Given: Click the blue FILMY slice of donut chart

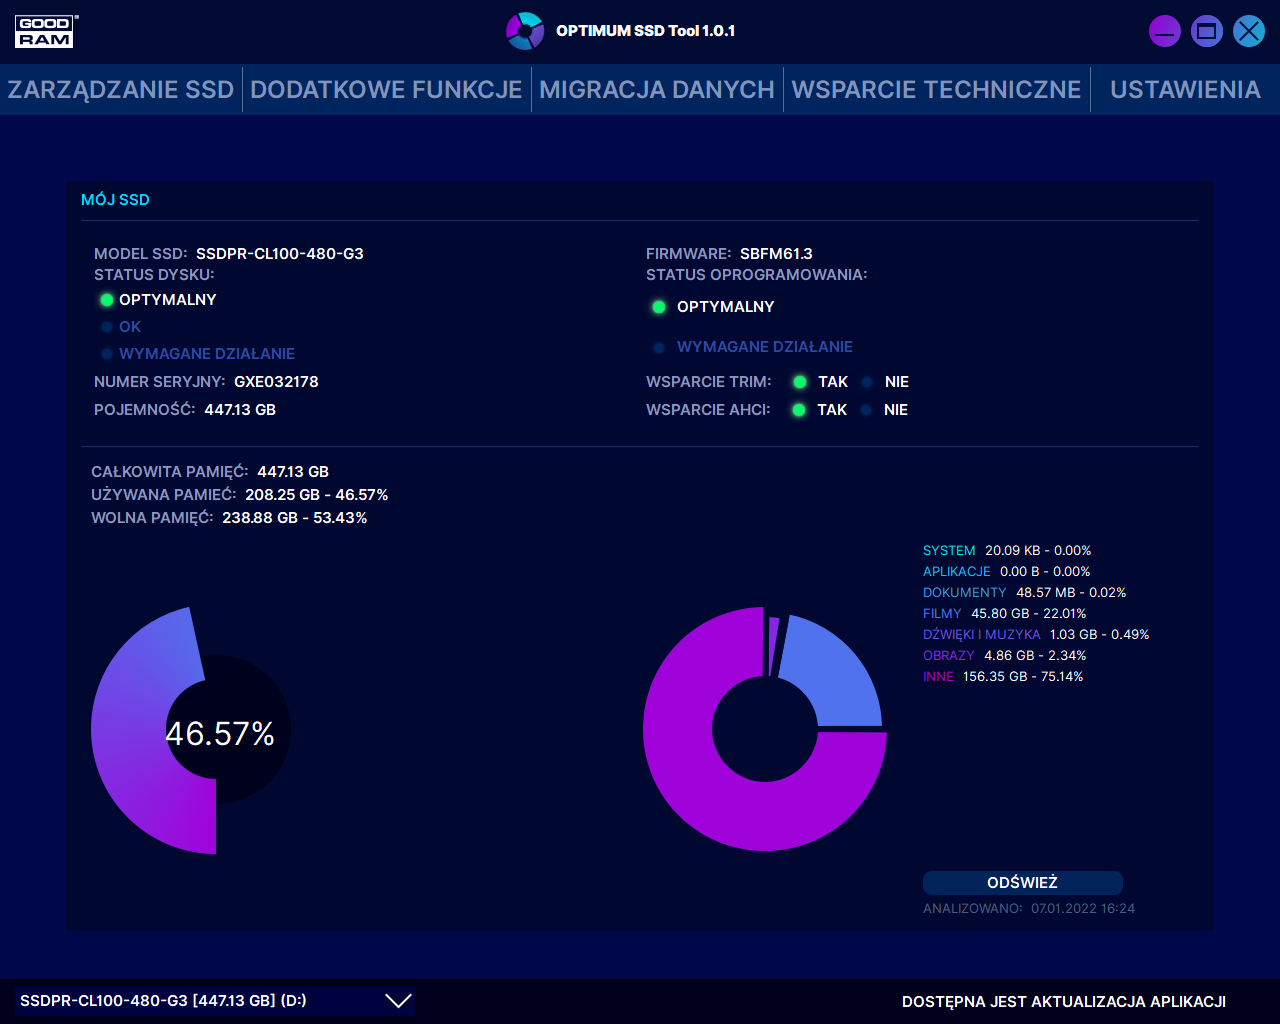Looking at the screenshot, I should click(x=835, y=675).
